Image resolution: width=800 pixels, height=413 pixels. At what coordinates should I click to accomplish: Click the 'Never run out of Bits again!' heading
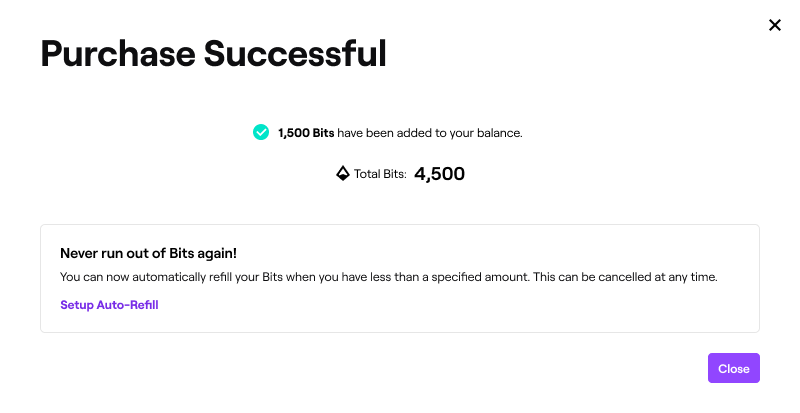click(148, 253)
